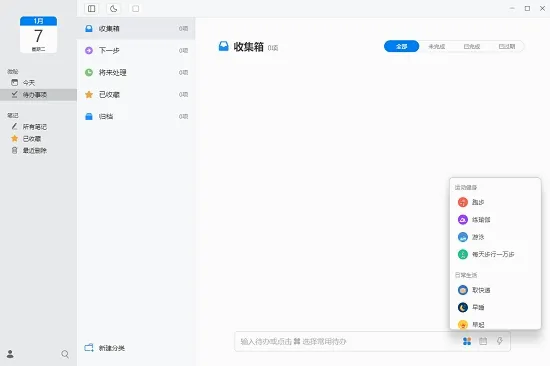Select the 归档 category
550x366 pixels.
point(136,117)
